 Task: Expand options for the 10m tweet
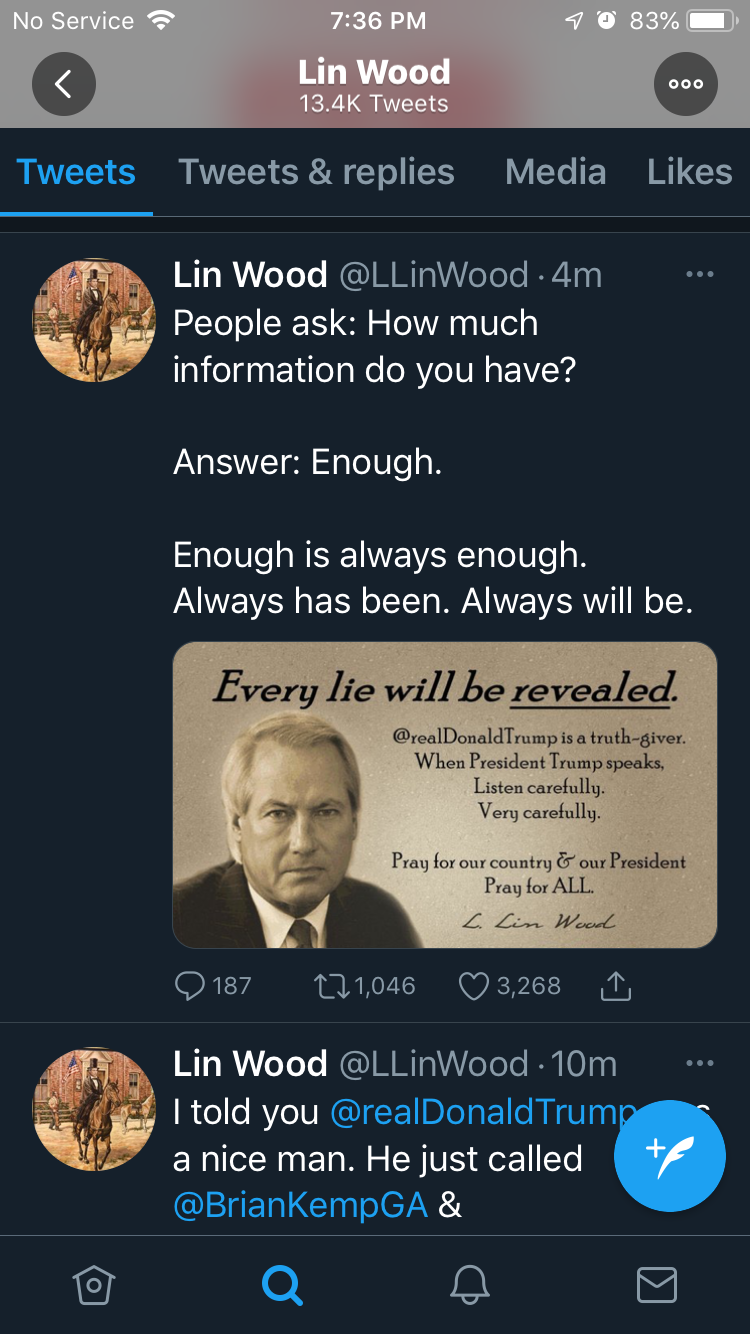(x=700, y=1063)
